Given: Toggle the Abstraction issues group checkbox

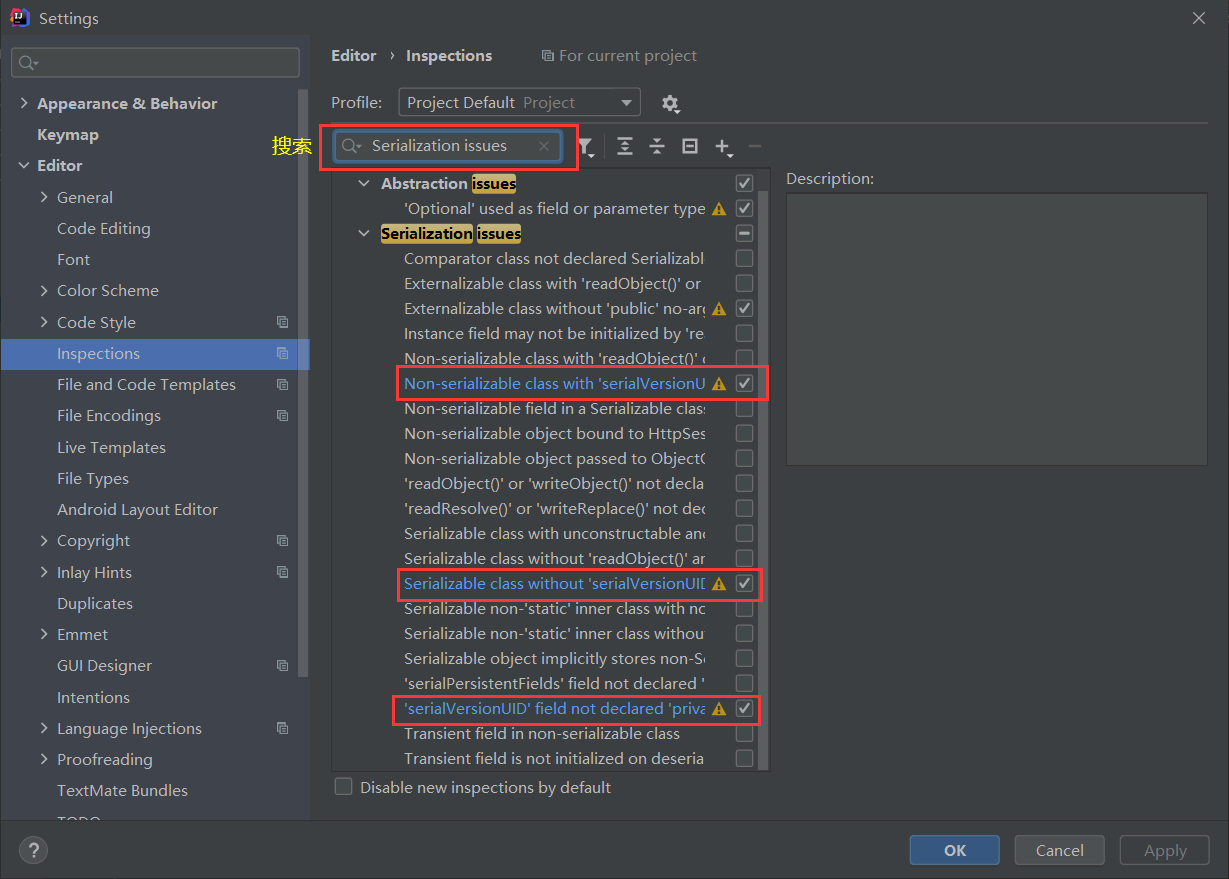Looking at the screenshot, I should tap(744, 183).
